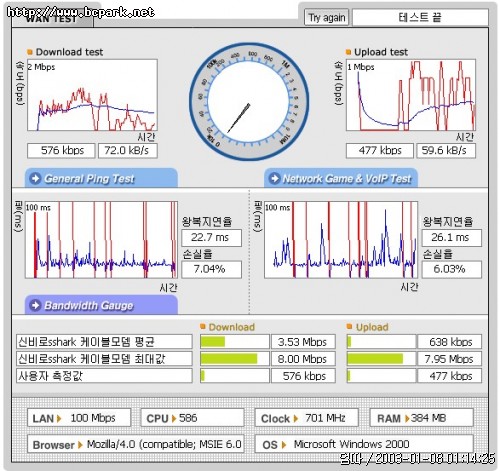This screenshot has width=500, height=471.
Task: Open the Bandwidth Gauge section
Action: coord(101,305)
